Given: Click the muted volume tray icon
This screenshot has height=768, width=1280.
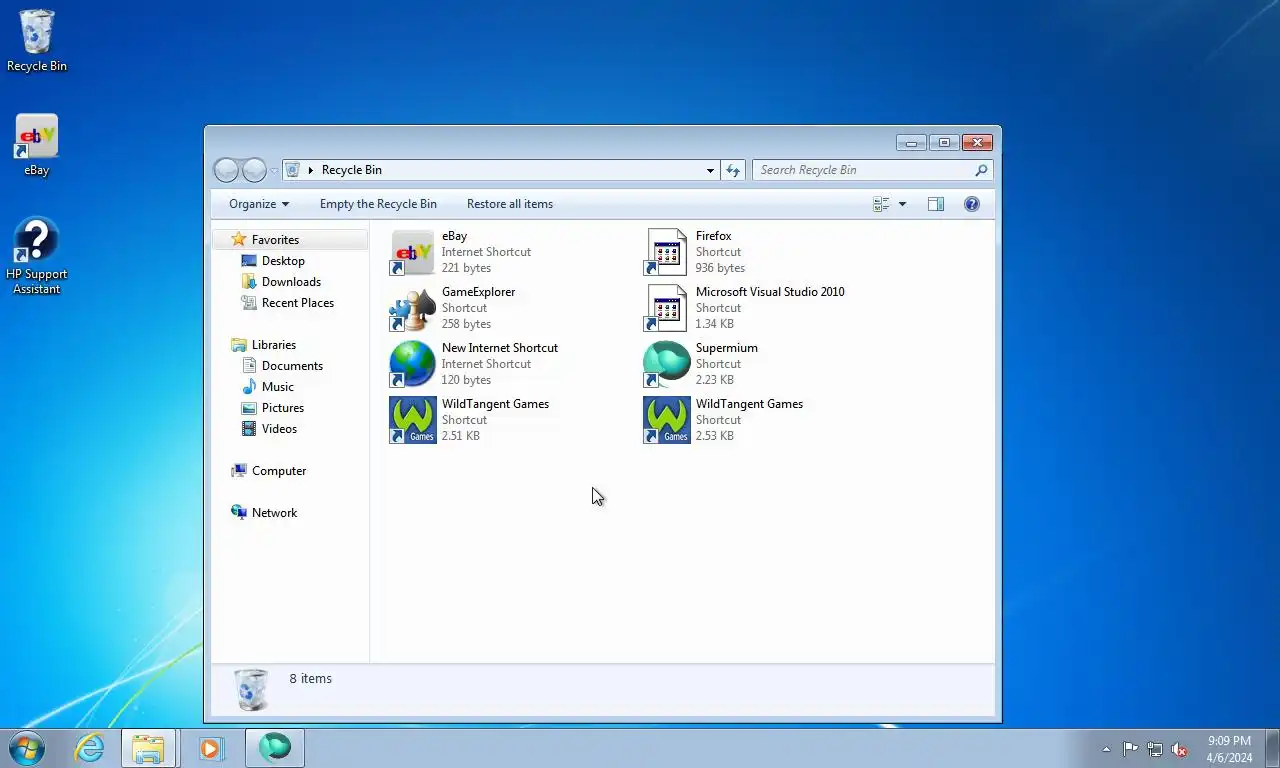Looking at the screenshot, I should [1180, 749].
